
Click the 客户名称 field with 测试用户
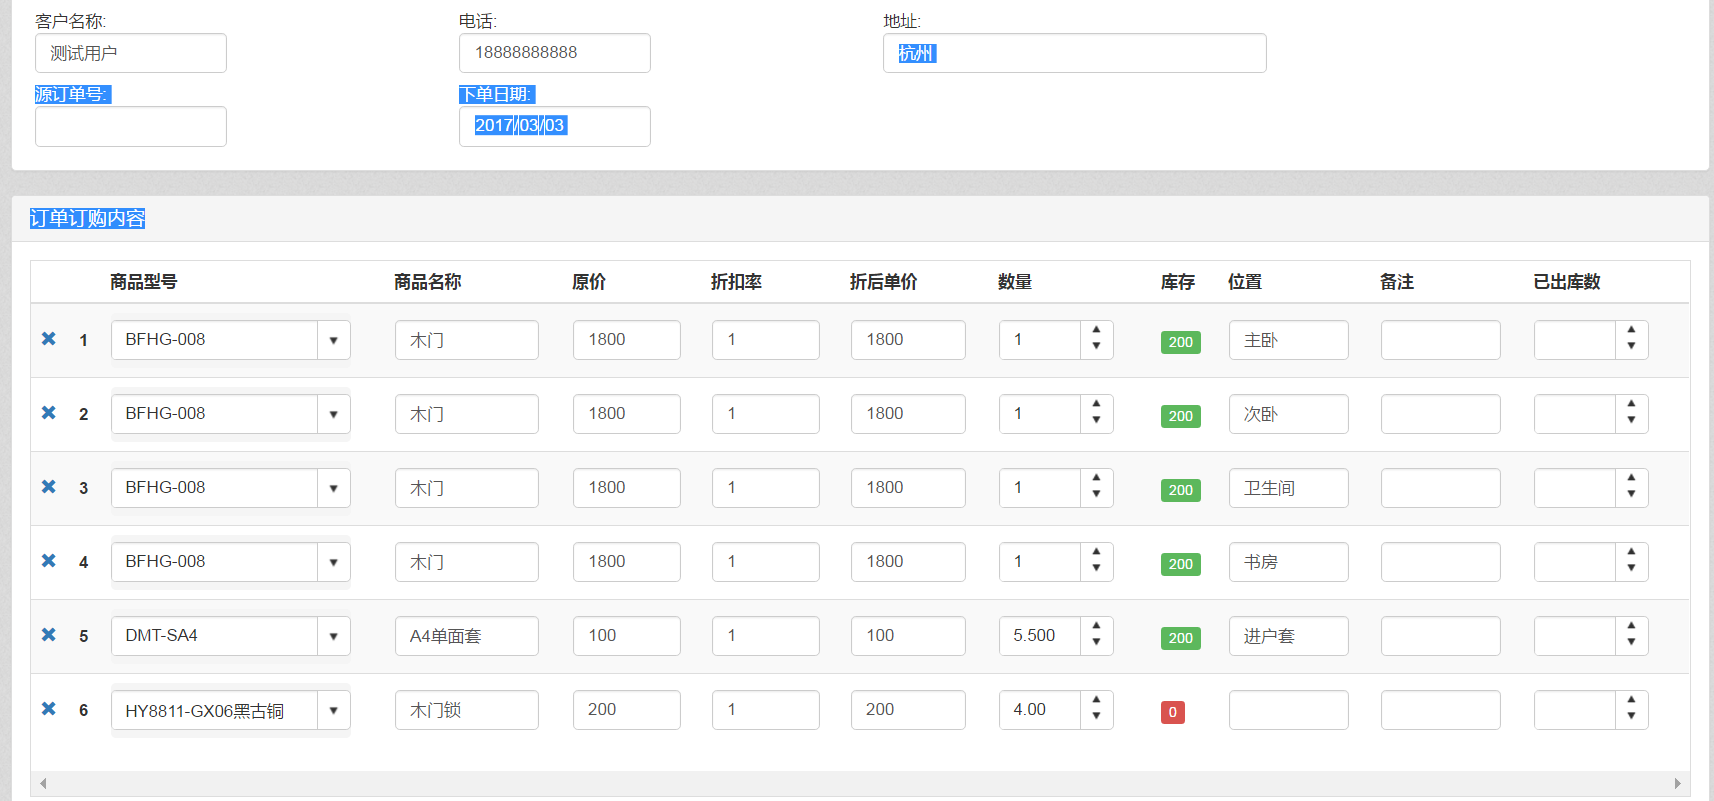pyautogui.click(x=131, y=53)
